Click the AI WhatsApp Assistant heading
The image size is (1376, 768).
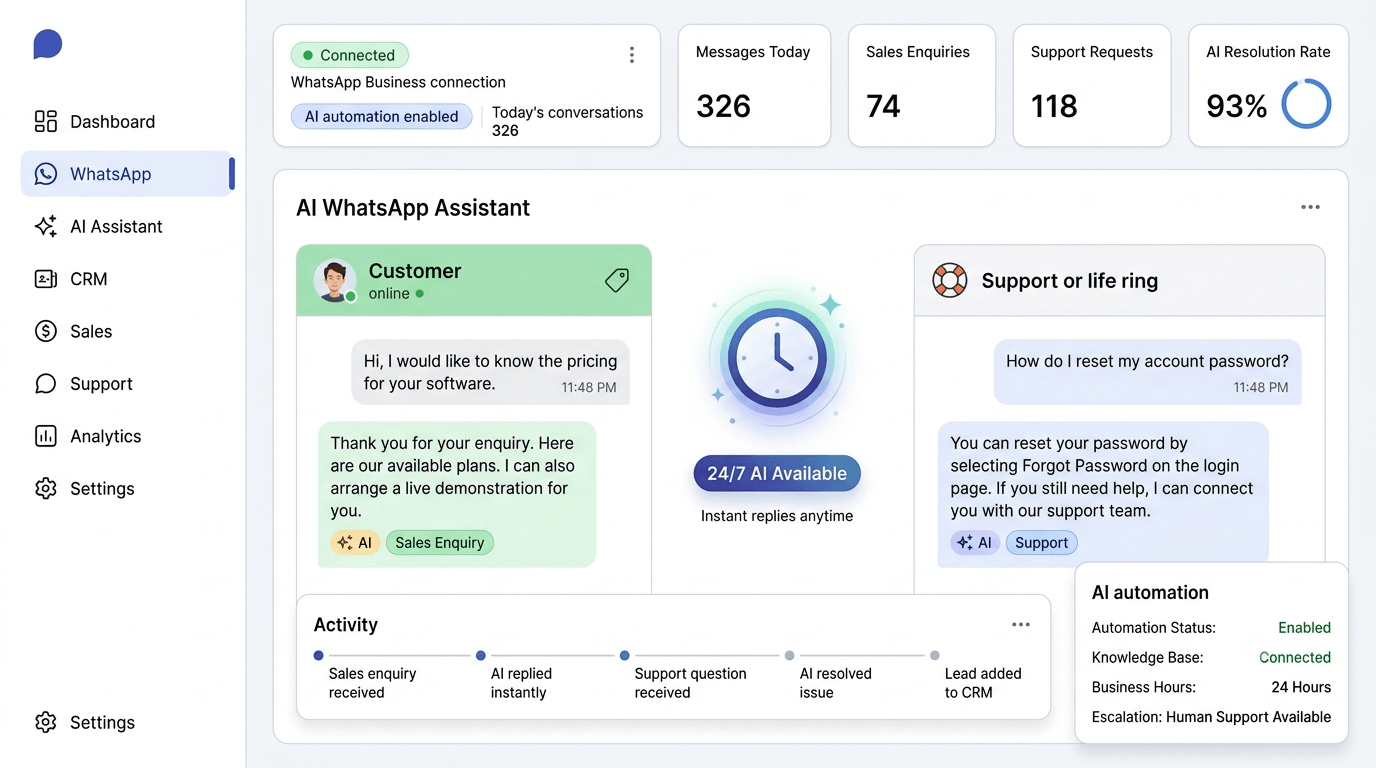[413, 208]
